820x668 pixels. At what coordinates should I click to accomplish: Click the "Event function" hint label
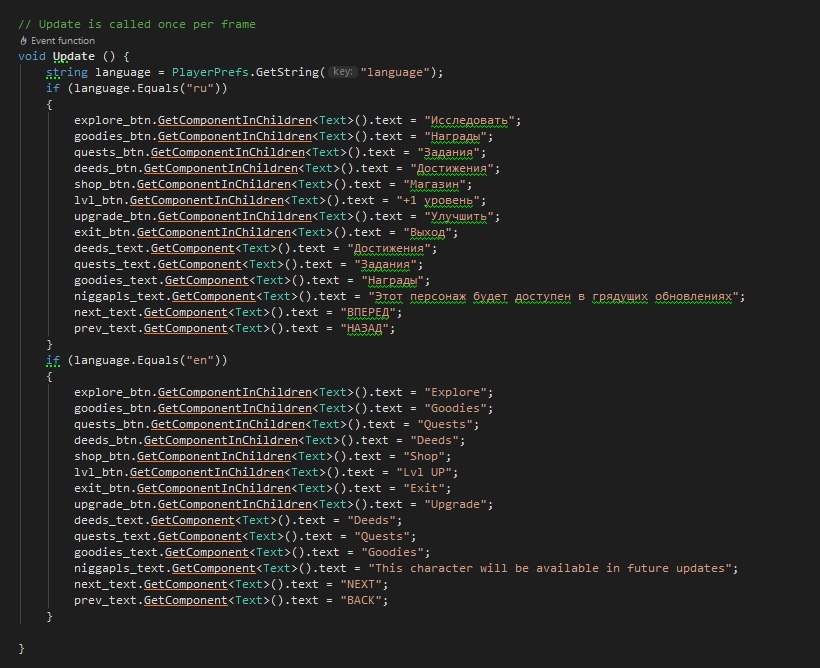(63, 40)
